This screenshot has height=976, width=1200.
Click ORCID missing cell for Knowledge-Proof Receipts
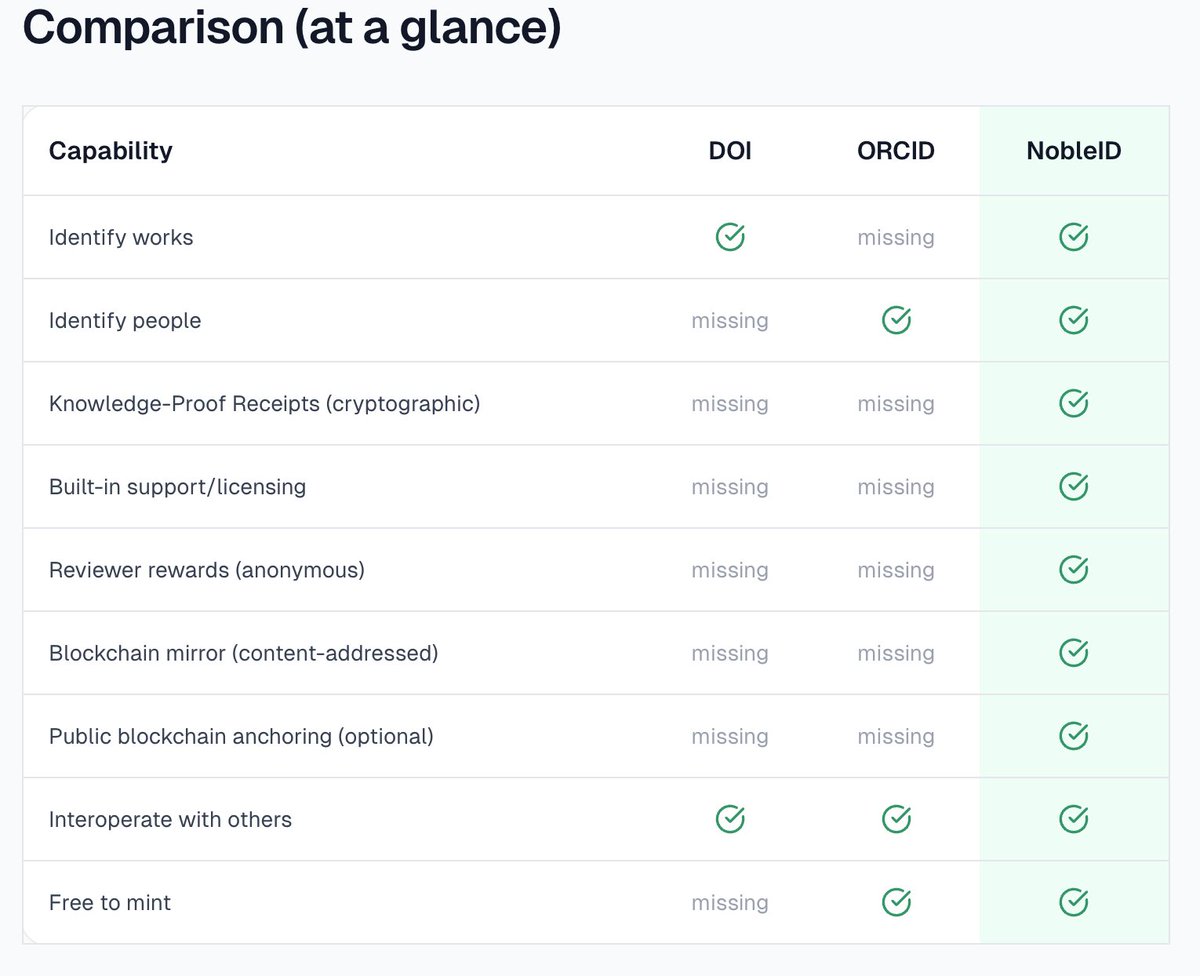tap(896, 404)
